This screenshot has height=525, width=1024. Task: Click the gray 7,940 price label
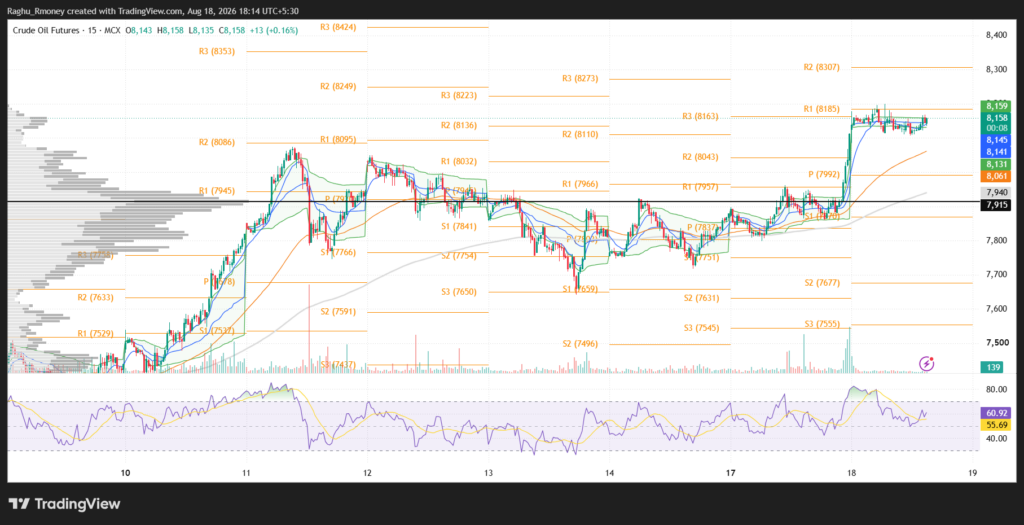(x=996, y=193)
